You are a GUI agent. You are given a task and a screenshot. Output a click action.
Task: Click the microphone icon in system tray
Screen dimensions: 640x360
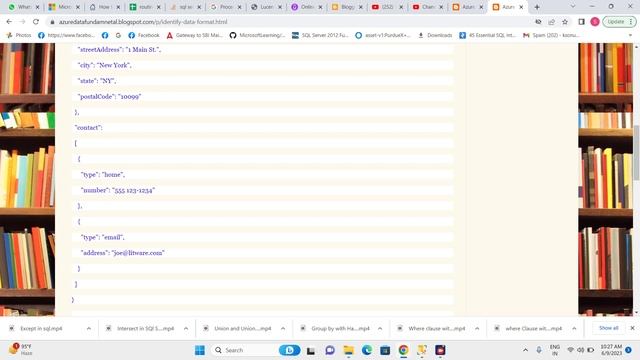pyautogui.click(x=539, y=350)
